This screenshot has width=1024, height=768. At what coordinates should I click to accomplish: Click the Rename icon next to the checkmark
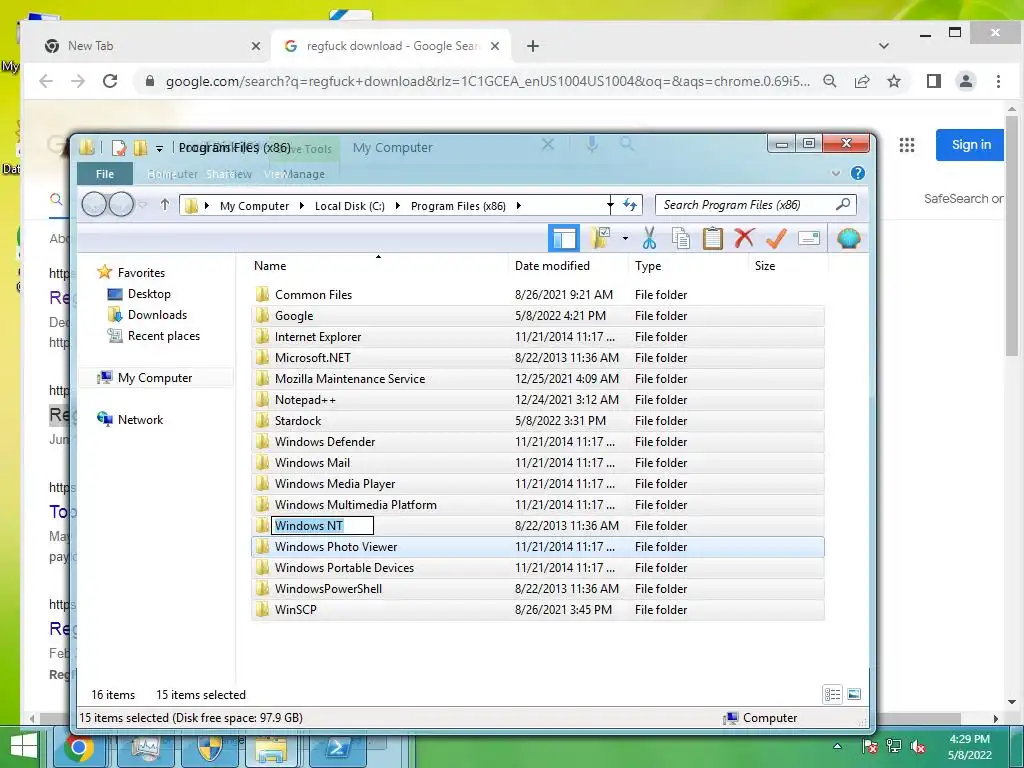[x=808, y=238]
